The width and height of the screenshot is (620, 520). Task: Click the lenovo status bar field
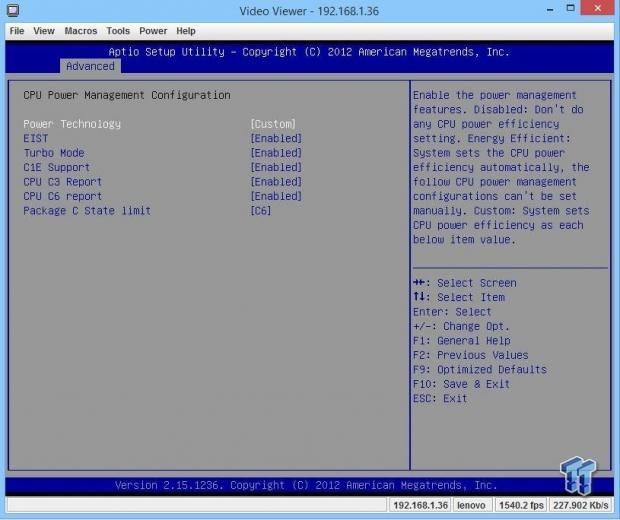tap(471, 505)
